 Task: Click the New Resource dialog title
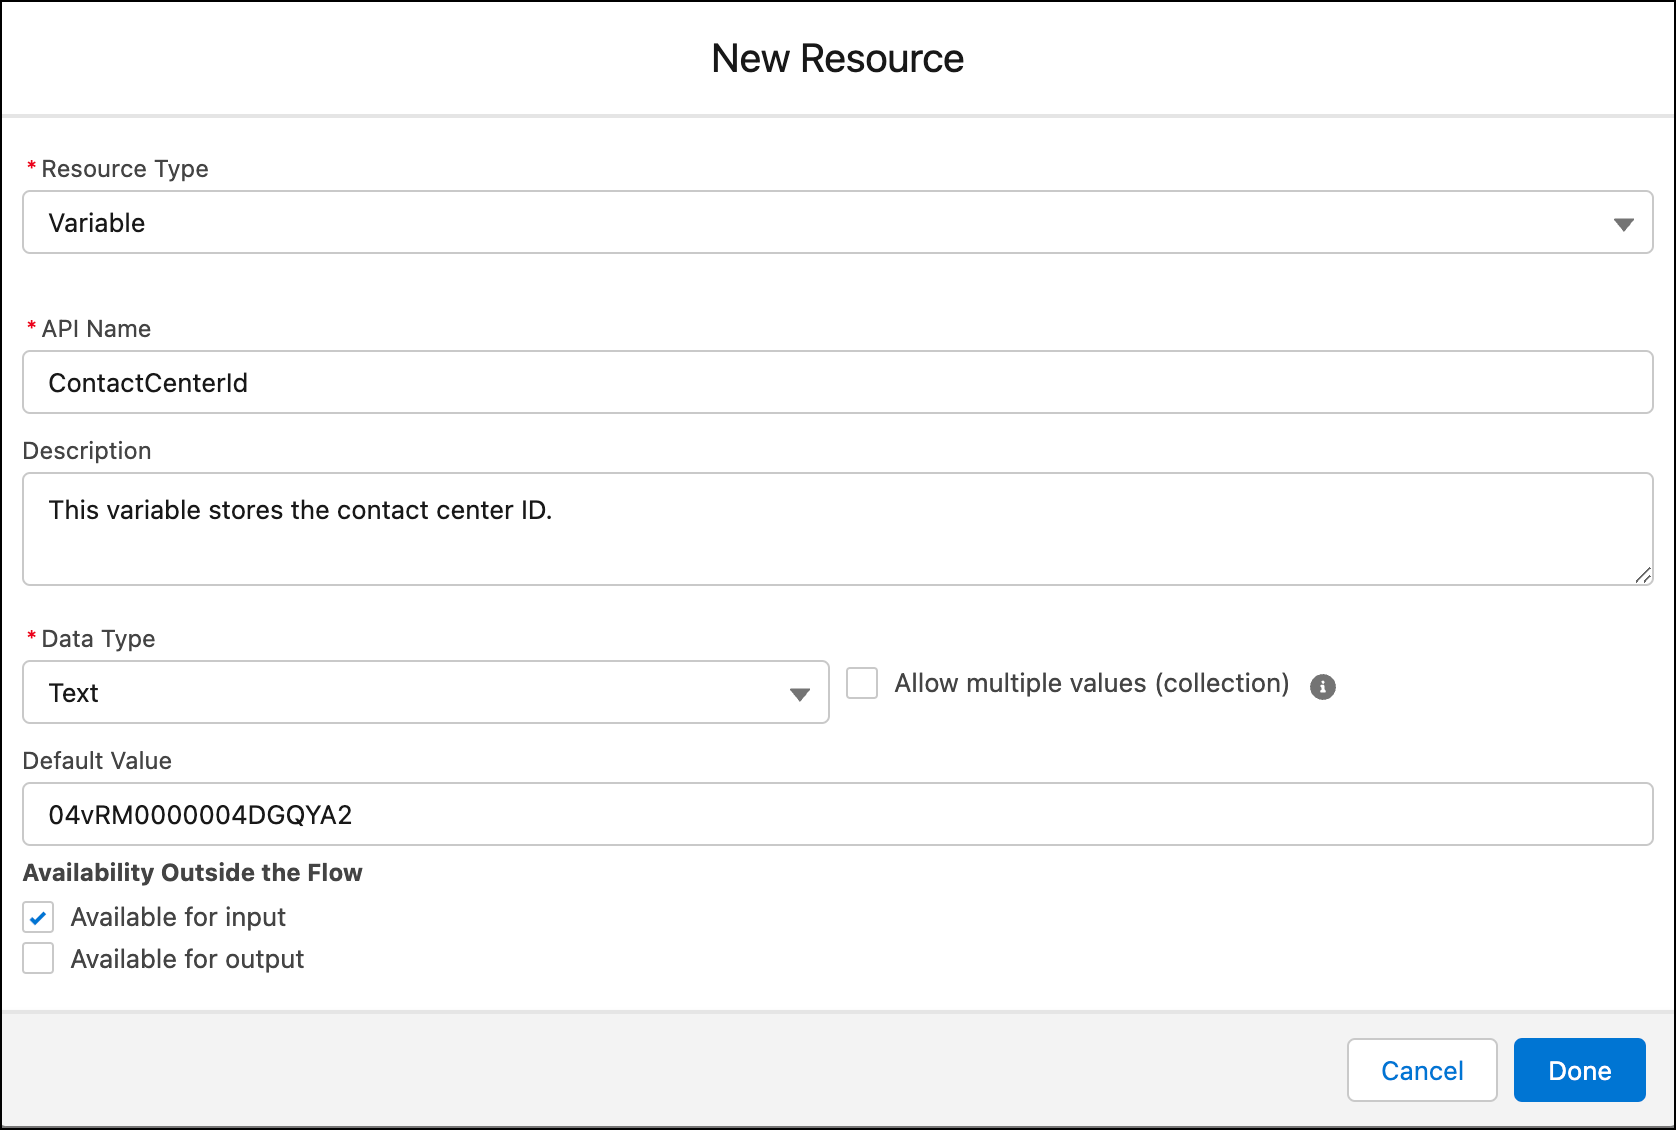[x=838, y=58]
